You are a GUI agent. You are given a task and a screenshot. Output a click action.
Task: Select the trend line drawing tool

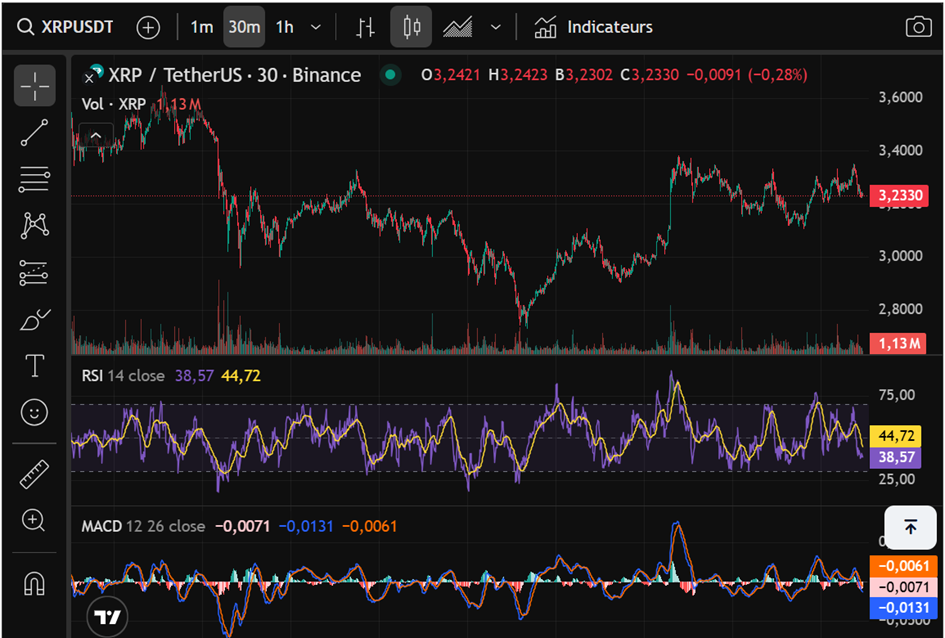click(x=34, y=133)
